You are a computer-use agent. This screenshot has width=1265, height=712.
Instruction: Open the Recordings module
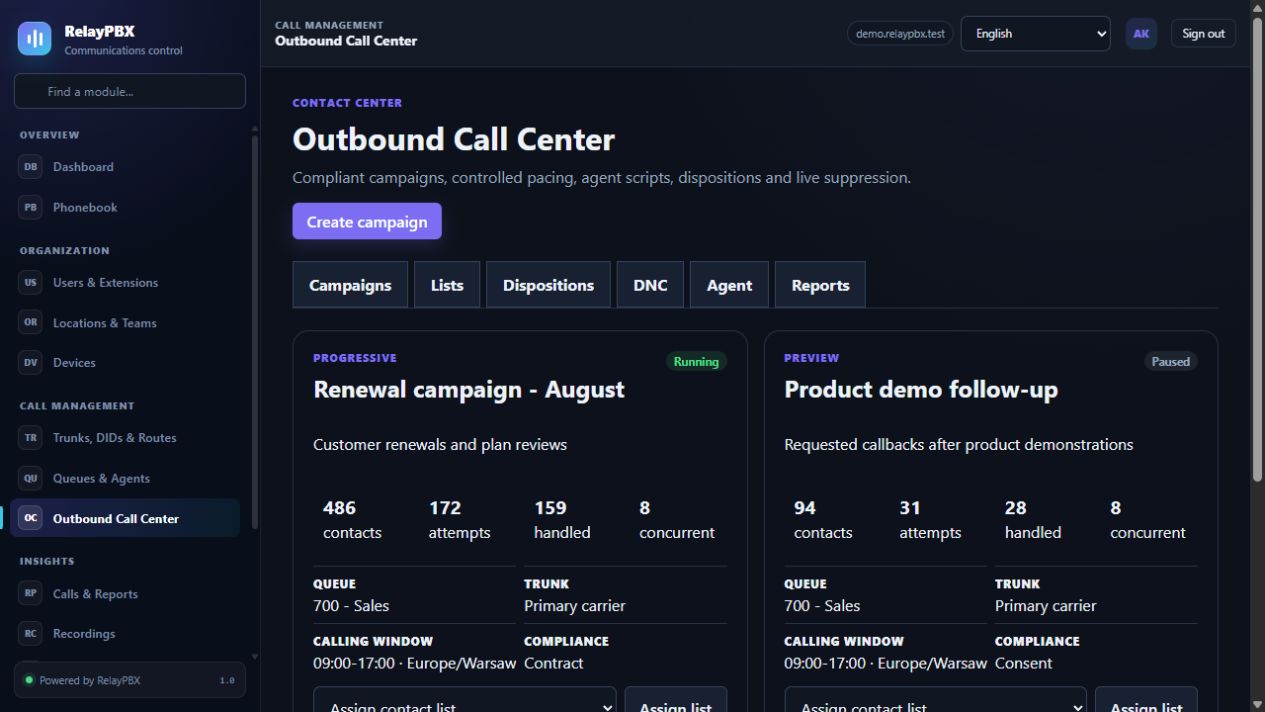(125, 634)
